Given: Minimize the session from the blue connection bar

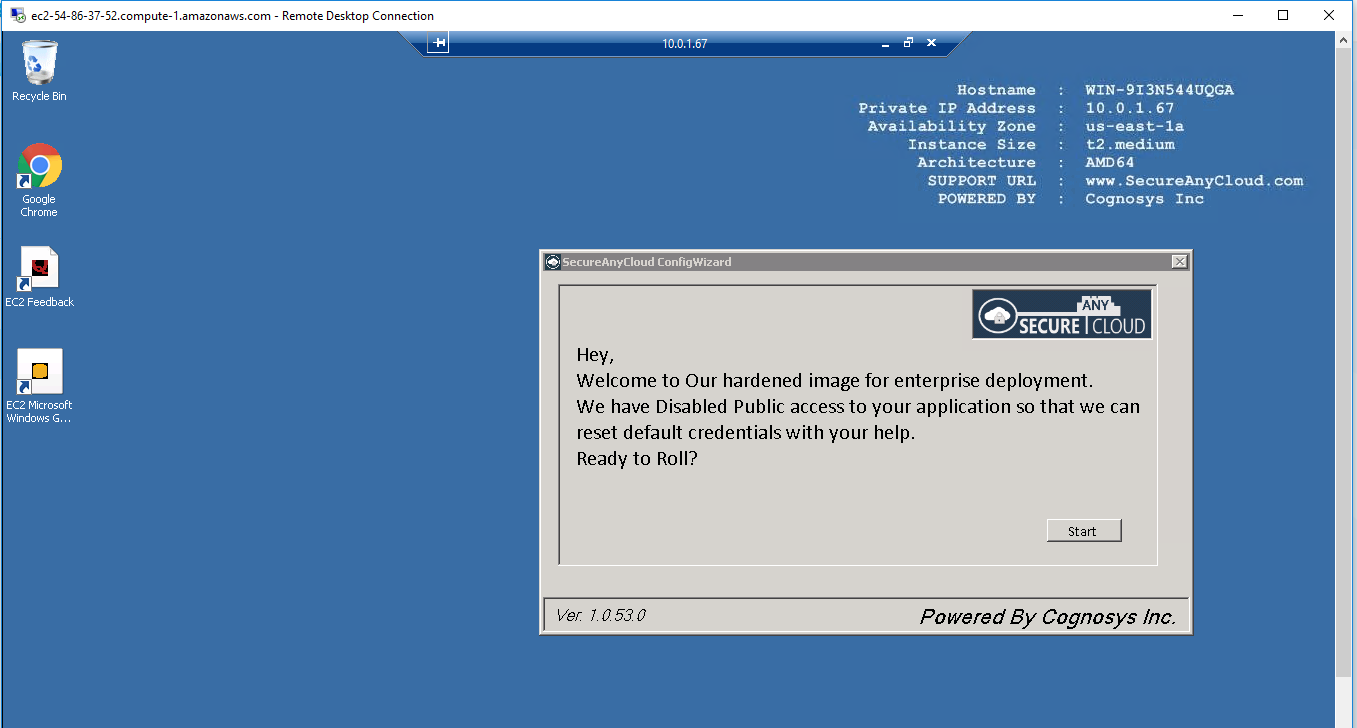Looking at the screenshot, I should [x=885, y=44].
